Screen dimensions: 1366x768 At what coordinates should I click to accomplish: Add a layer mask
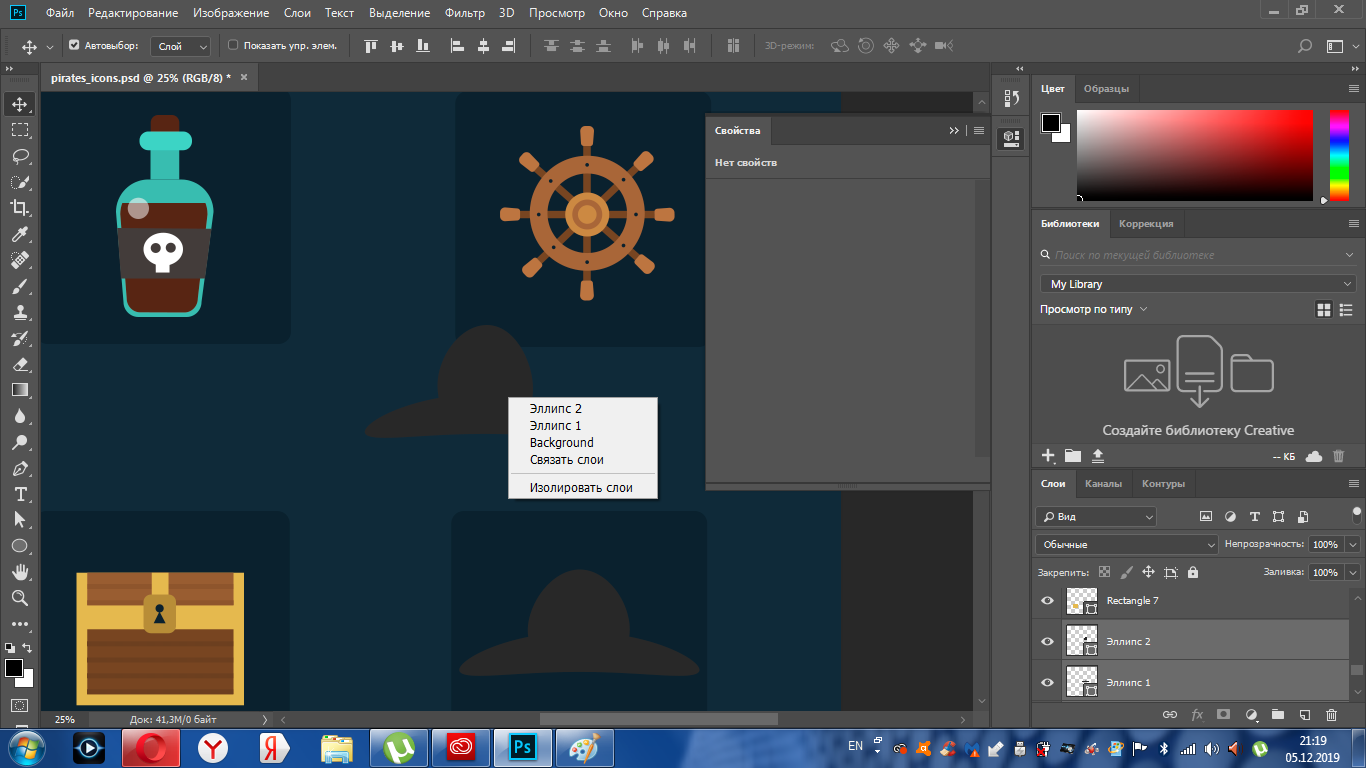point(1223,715)
